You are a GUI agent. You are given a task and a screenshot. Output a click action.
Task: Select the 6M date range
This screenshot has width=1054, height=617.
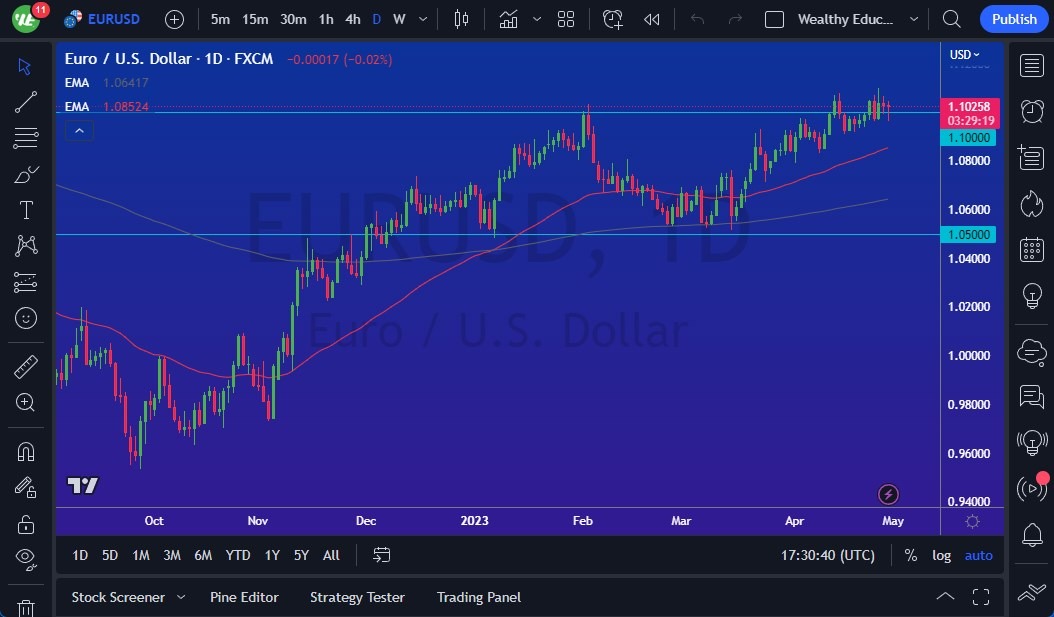[203, 555]
